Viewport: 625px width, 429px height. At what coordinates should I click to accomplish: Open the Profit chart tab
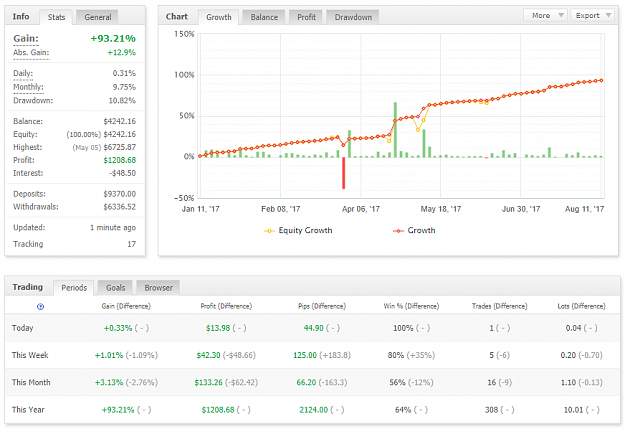pyautogui.click(x=306, y=17)
